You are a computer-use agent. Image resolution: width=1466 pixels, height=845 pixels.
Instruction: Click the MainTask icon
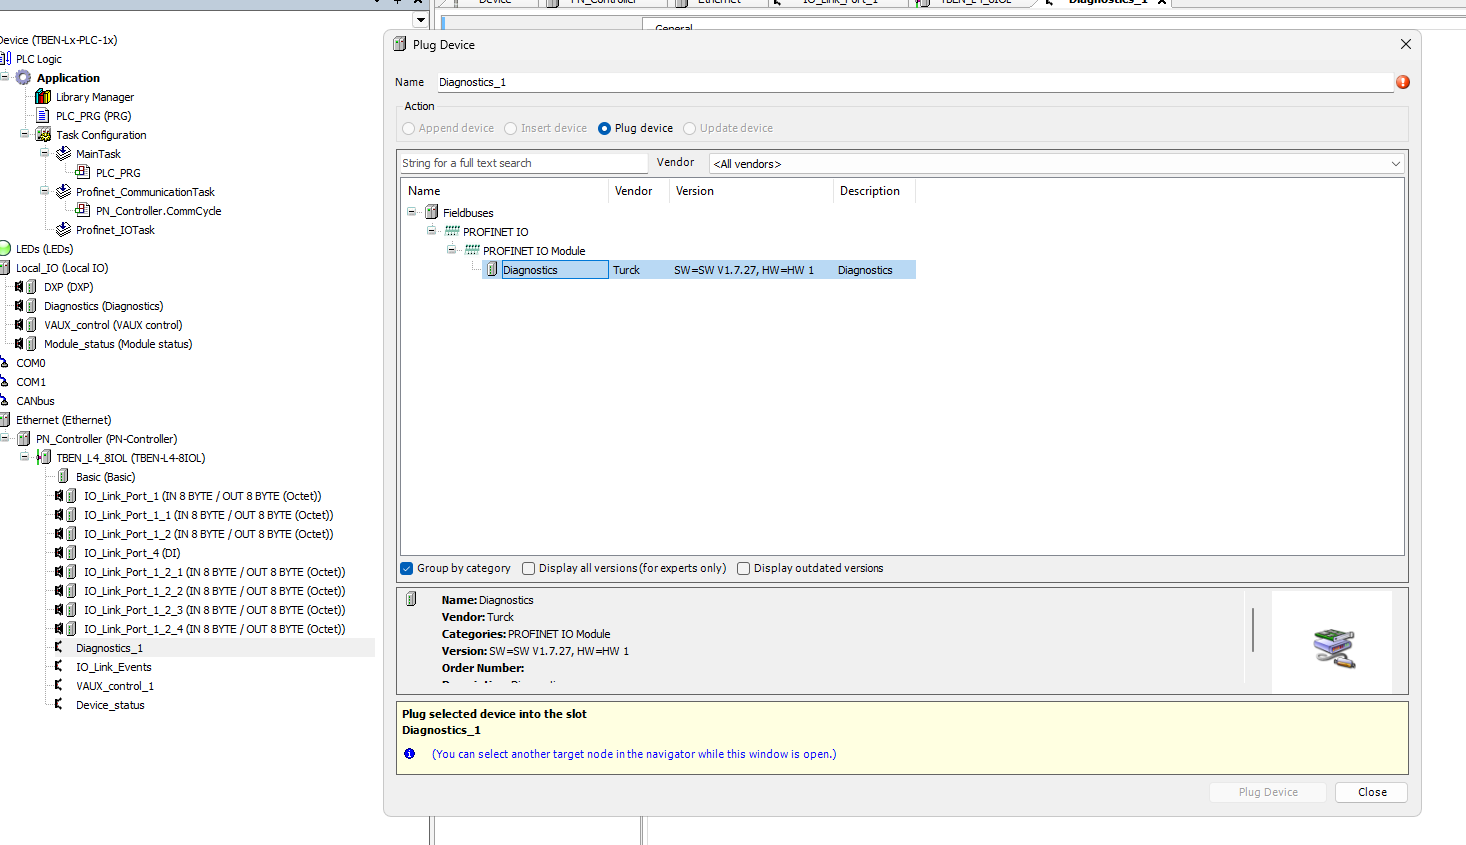coord(63,154)
